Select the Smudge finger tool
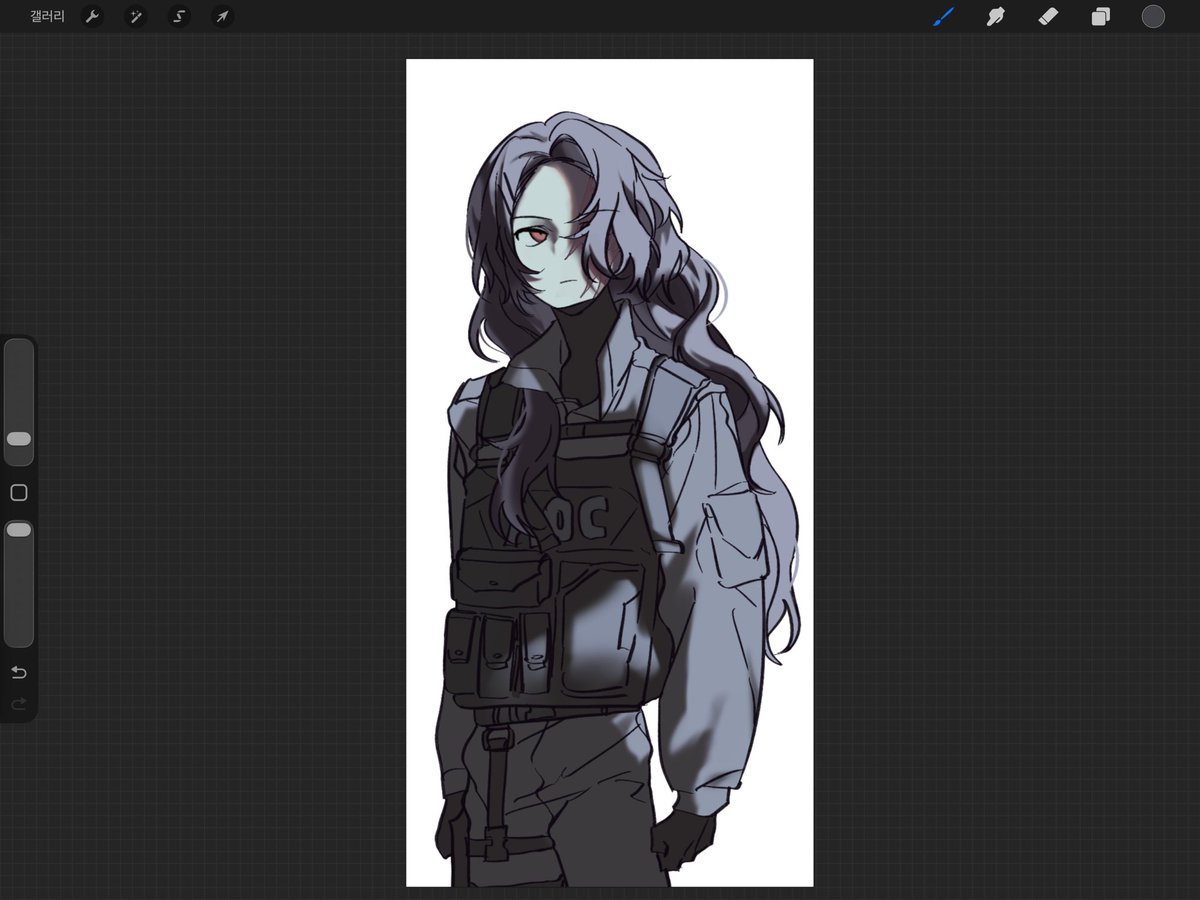 [x=995, y=16]
